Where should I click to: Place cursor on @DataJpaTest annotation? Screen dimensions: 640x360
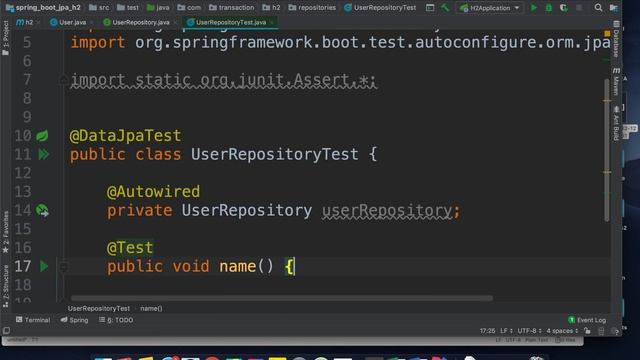(x=125, y=136)
